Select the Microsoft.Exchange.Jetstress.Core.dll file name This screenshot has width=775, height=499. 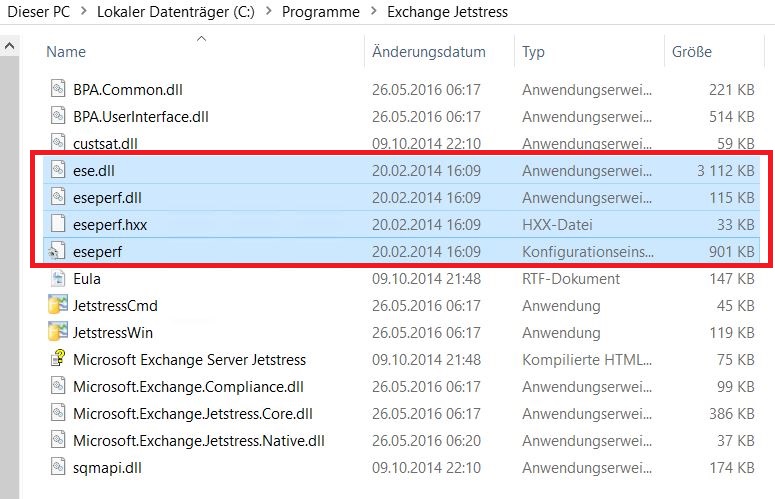point(192,413)
